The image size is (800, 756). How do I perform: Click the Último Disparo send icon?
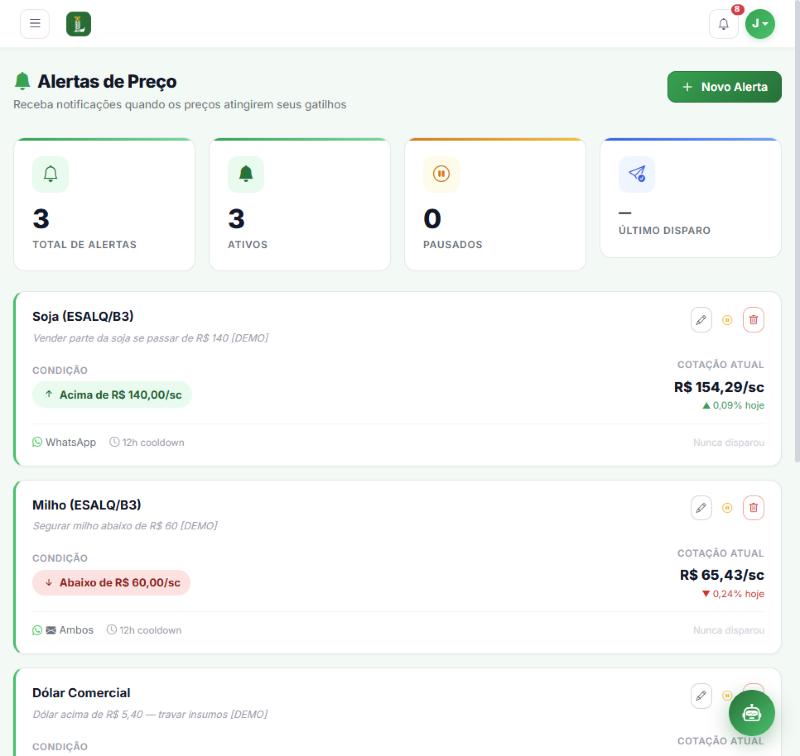point(637,174)
